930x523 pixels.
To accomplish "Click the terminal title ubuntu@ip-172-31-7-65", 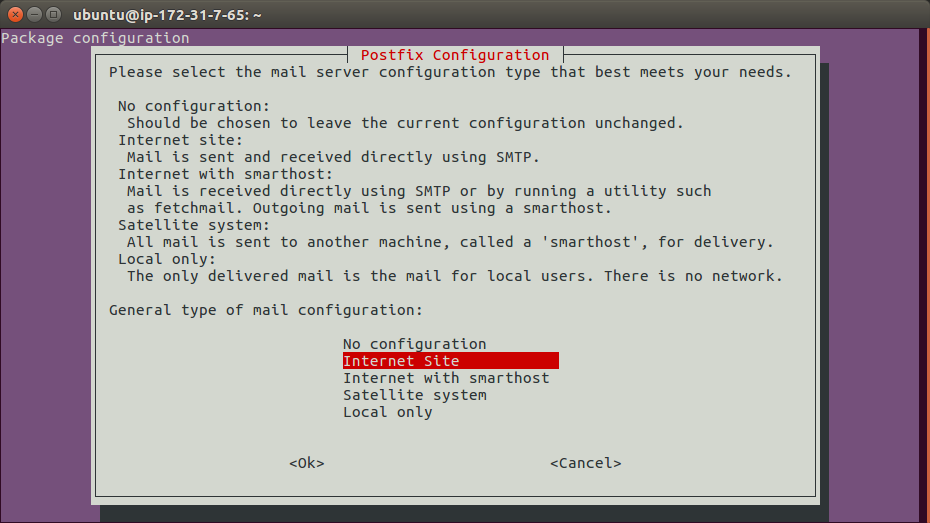I will coord(167,15).
